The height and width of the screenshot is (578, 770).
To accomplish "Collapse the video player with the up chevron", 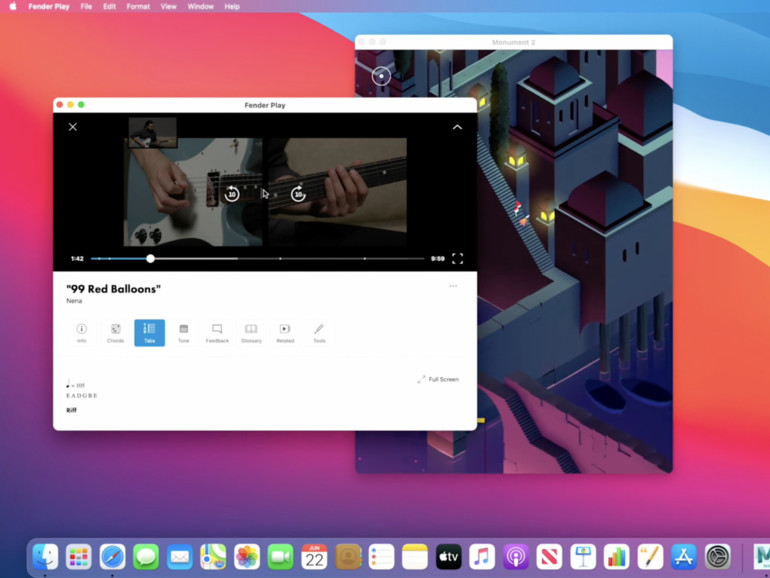I will [x=457, y=127].
